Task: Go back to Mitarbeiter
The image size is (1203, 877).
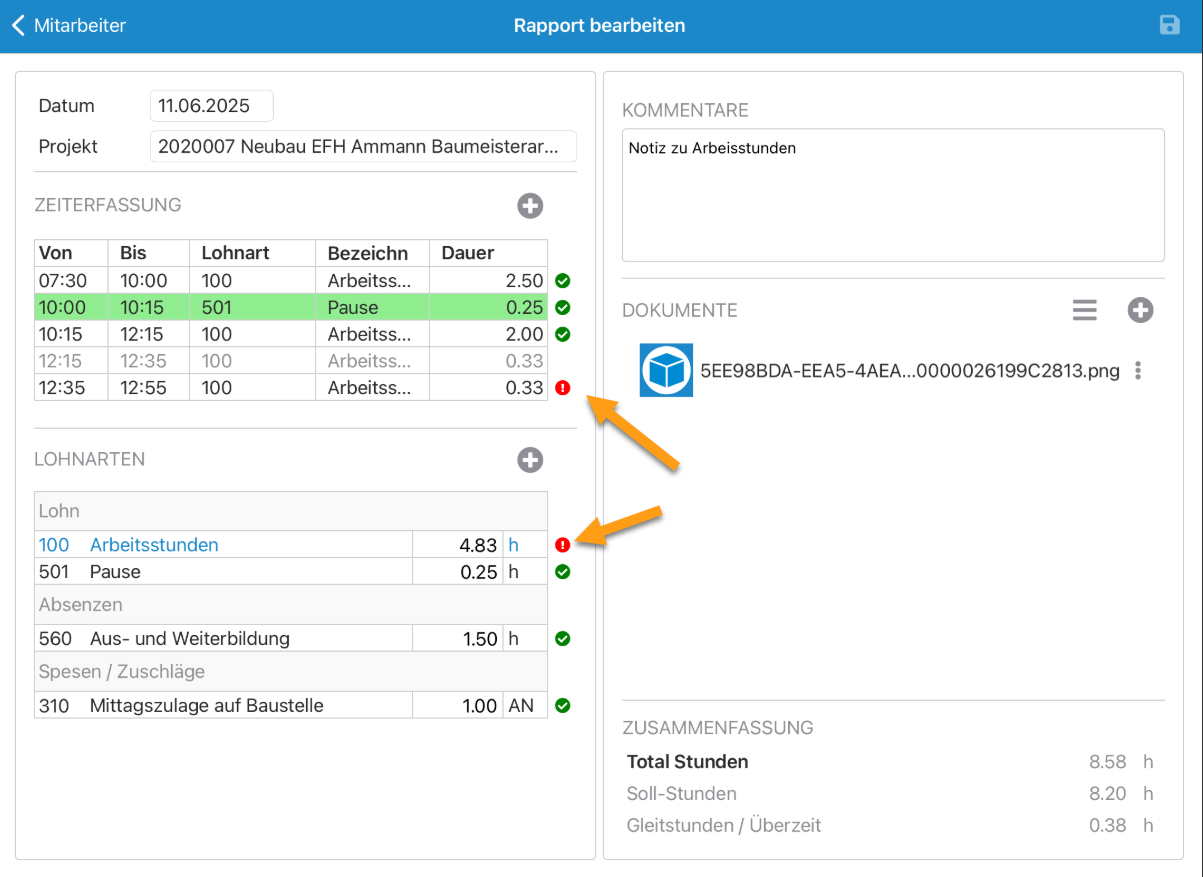Action: pos(69,26)
